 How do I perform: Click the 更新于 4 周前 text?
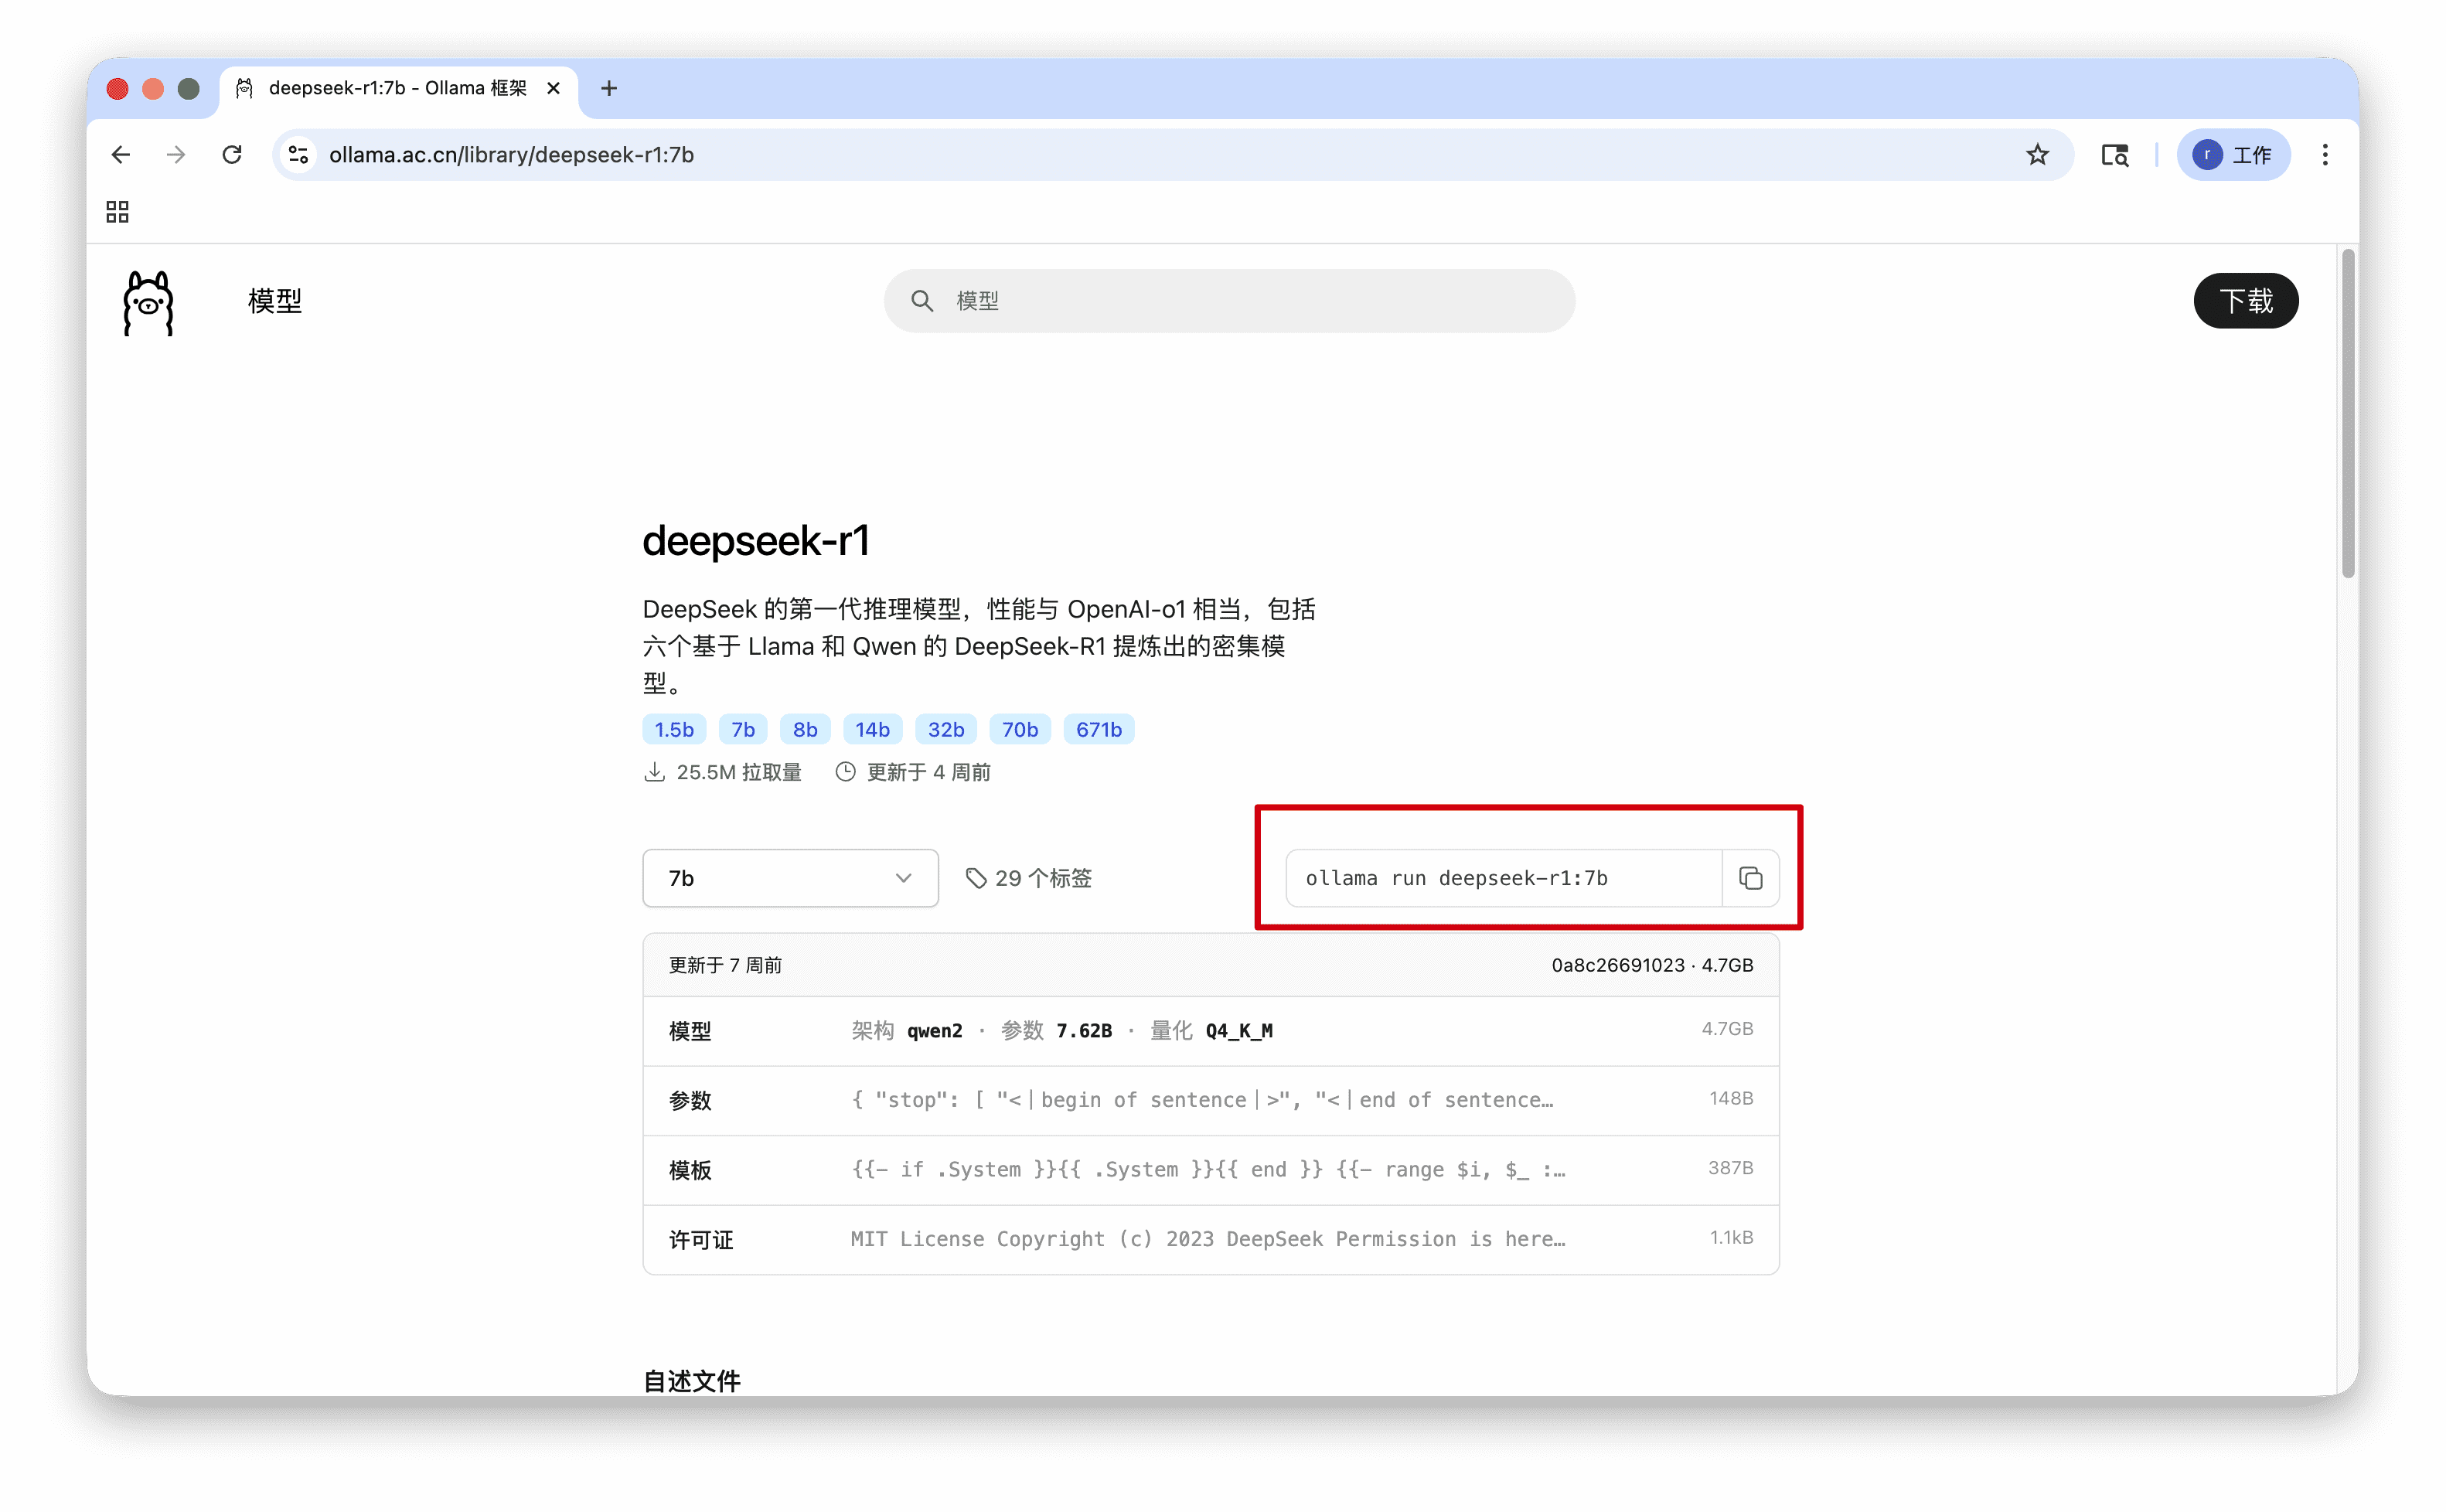pyautogui.click(x=928, y=772)
